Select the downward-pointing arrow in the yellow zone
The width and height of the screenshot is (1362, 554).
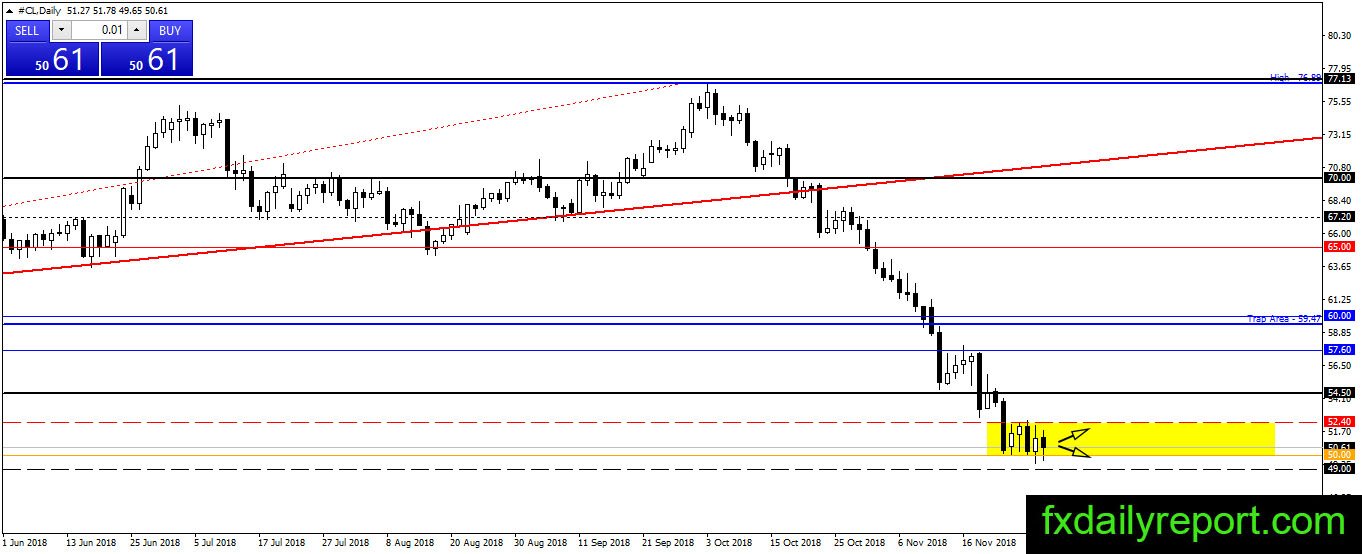pos(1075,451)
